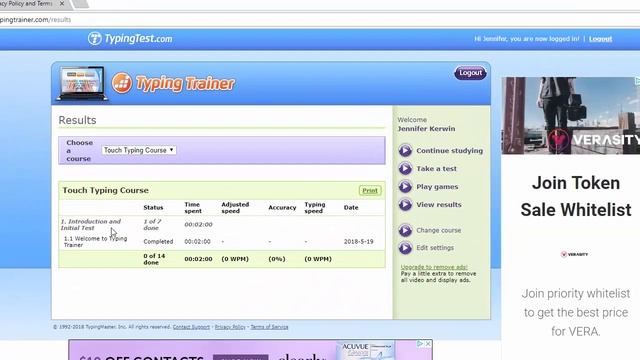Click the Jennifer Kerwin welcome name
This screenshot has height=360, width=640.
click(x=427, y=129)
